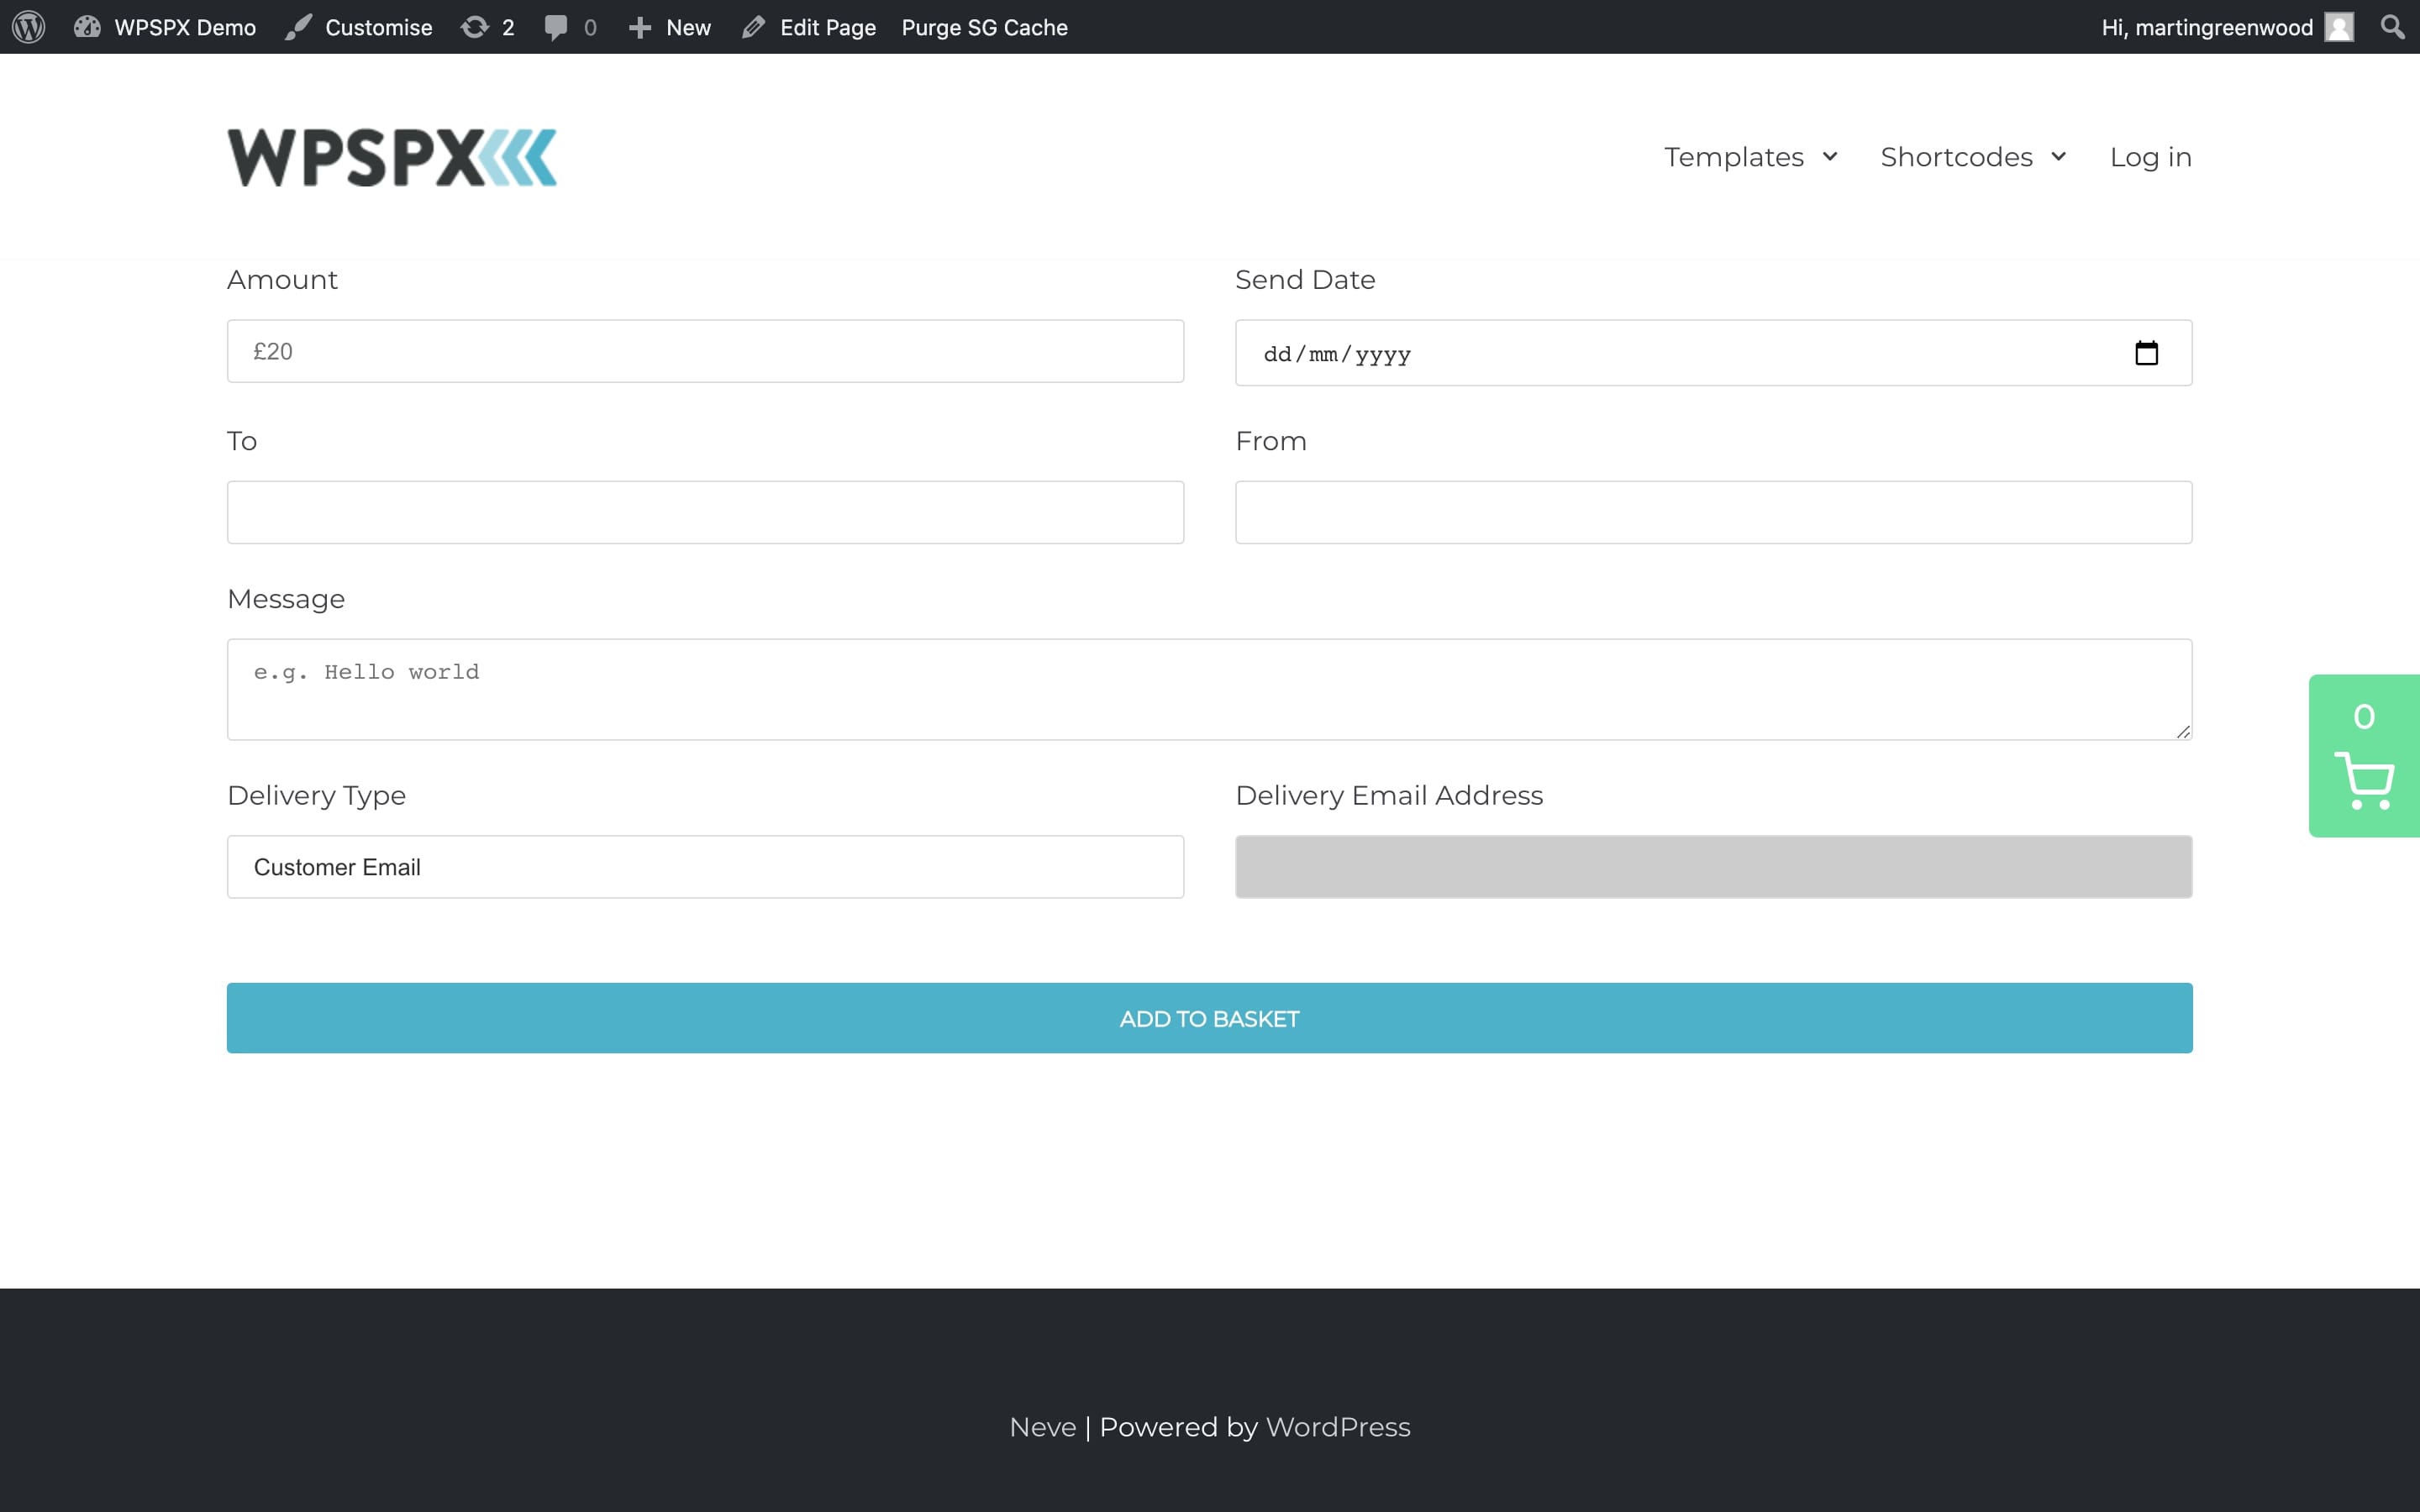2420x1512 pixels.
Task: Open the WPSPX Demo dashboard link
Action: click(x=165, y=27)
